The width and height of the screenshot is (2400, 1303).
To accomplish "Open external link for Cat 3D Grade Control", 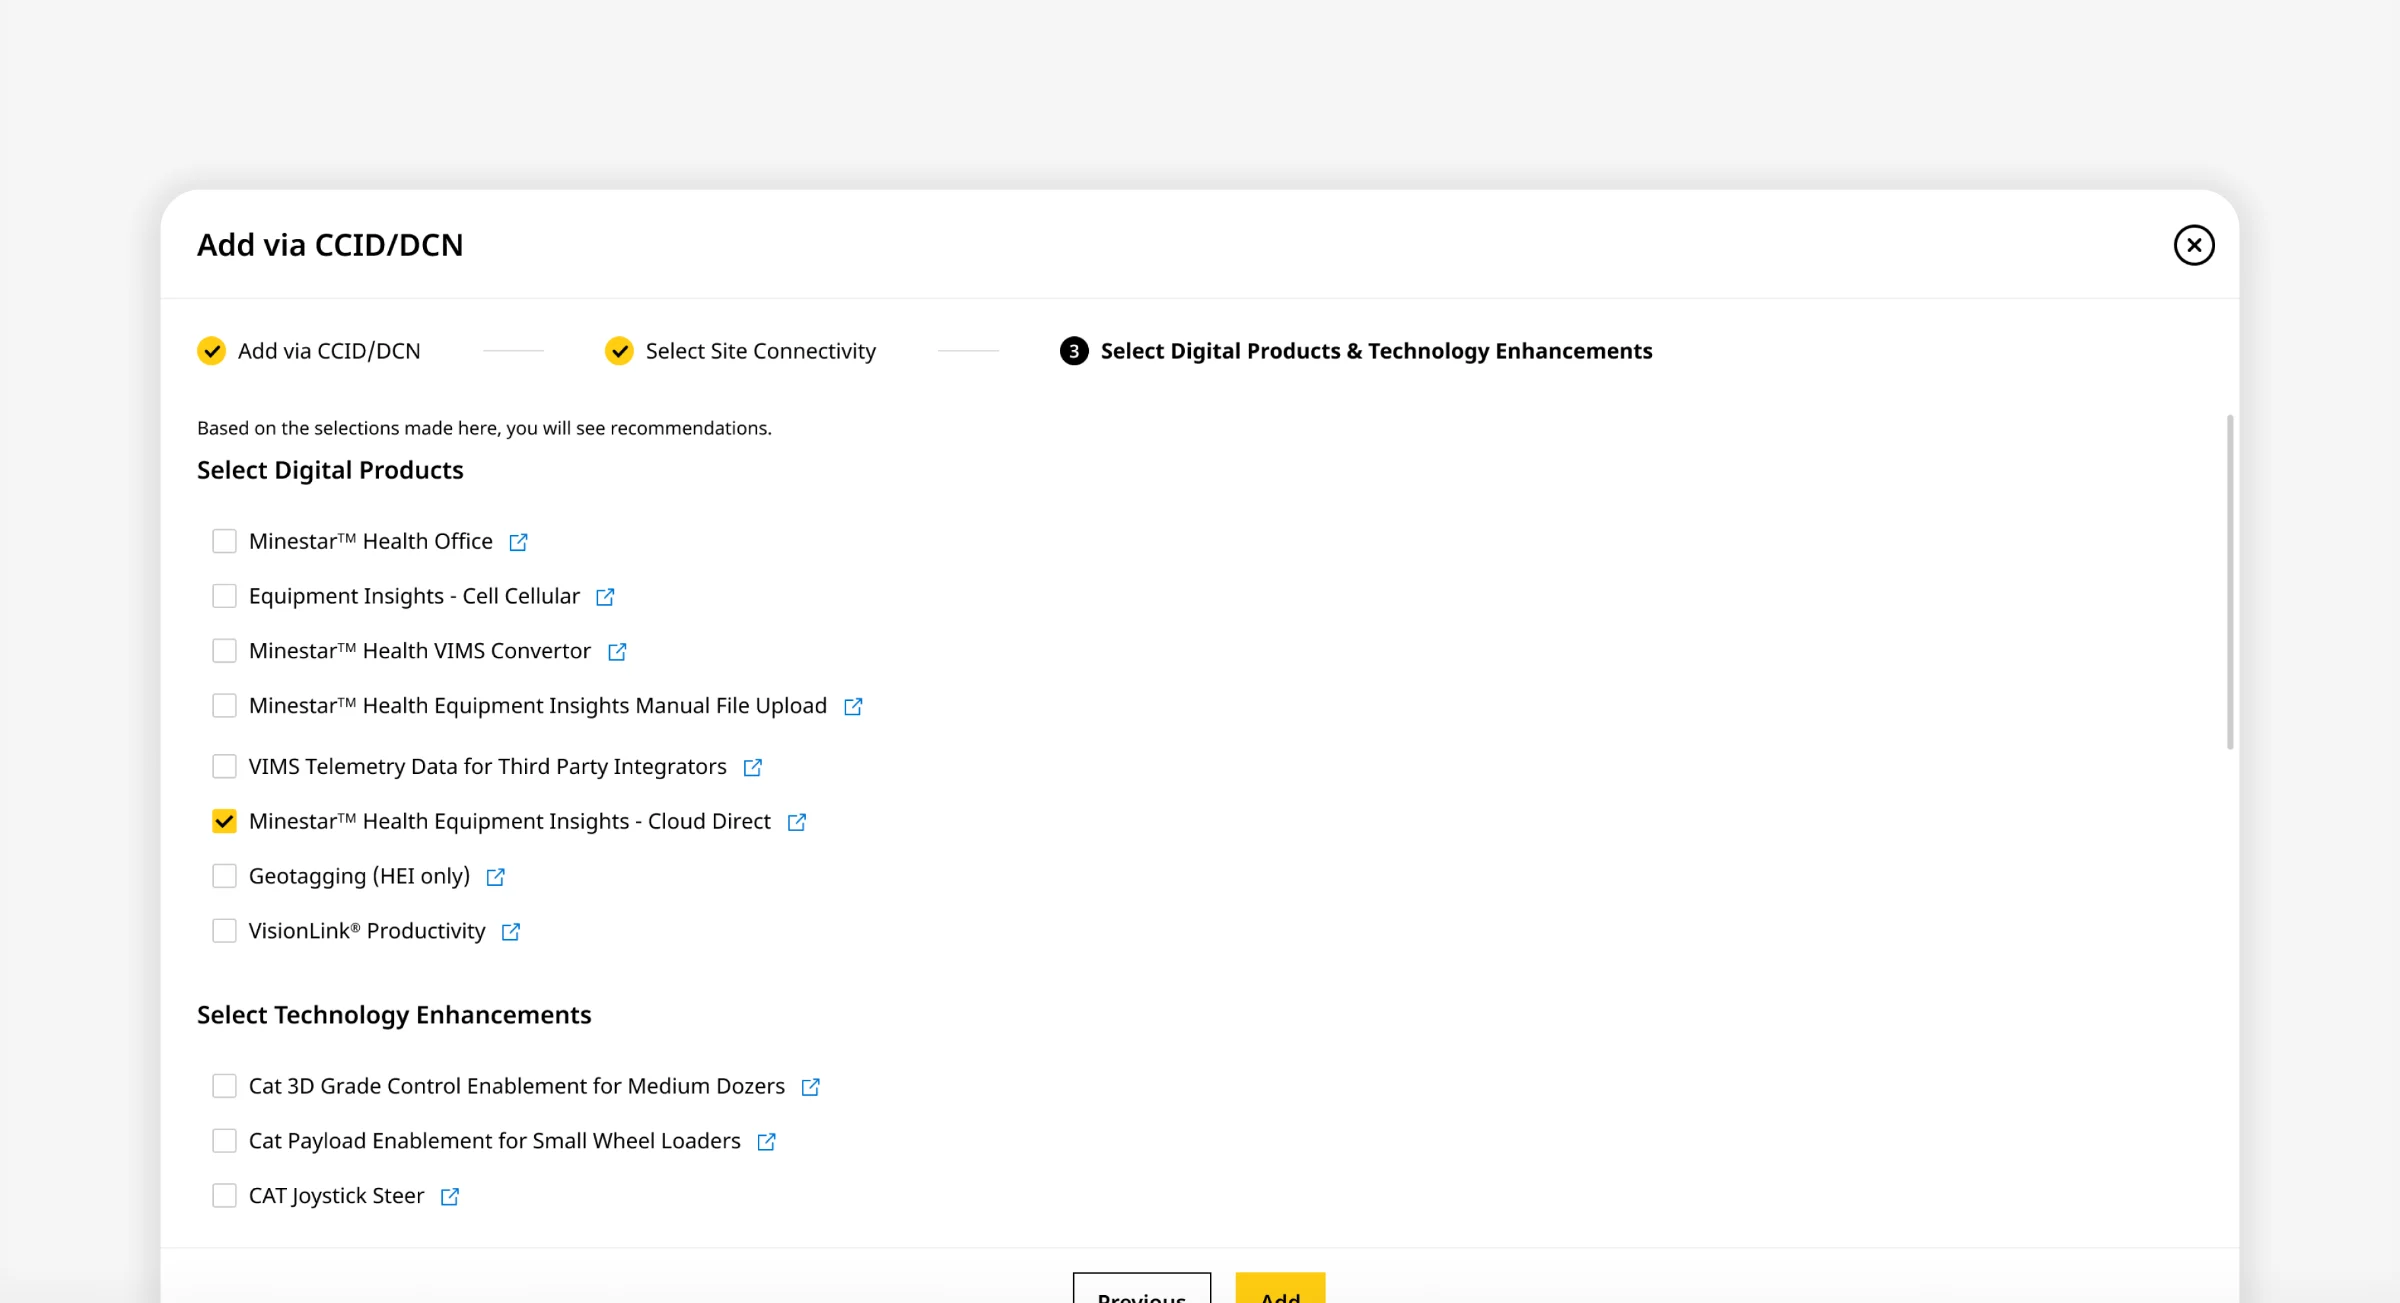I will [811, 1087].
